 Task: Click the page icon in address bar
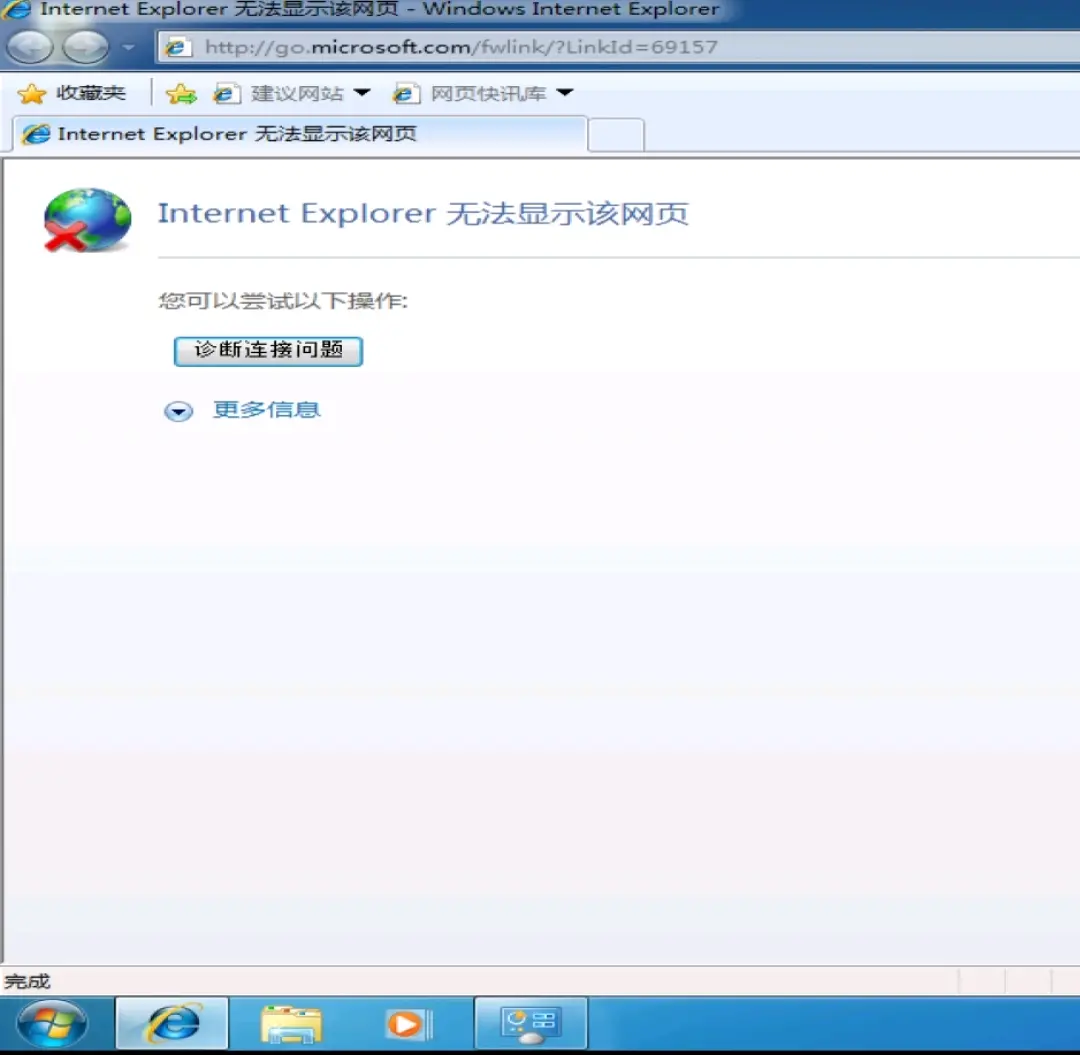(x=178, y=47)
